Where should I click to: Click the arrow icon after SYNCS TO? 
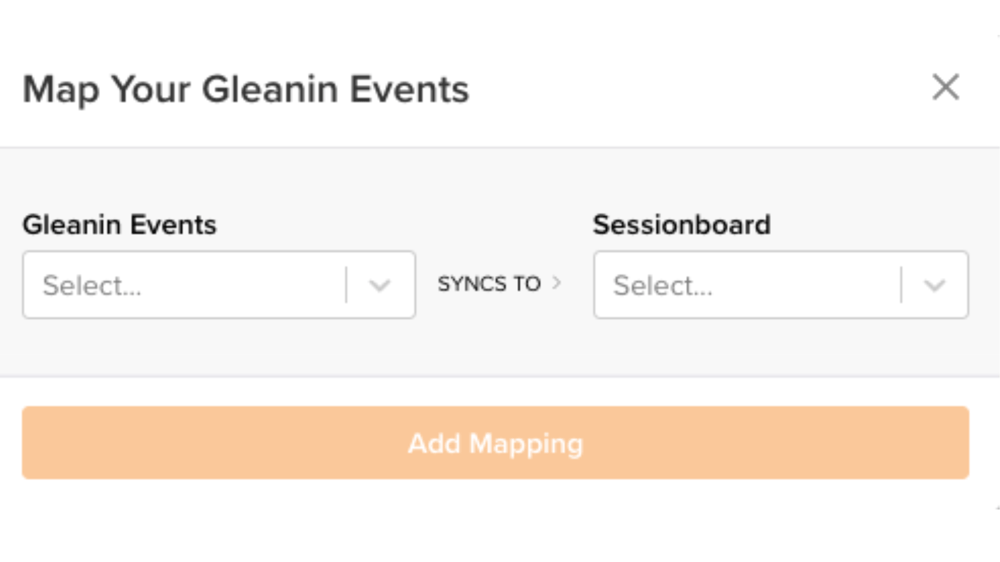coord(557,283)
